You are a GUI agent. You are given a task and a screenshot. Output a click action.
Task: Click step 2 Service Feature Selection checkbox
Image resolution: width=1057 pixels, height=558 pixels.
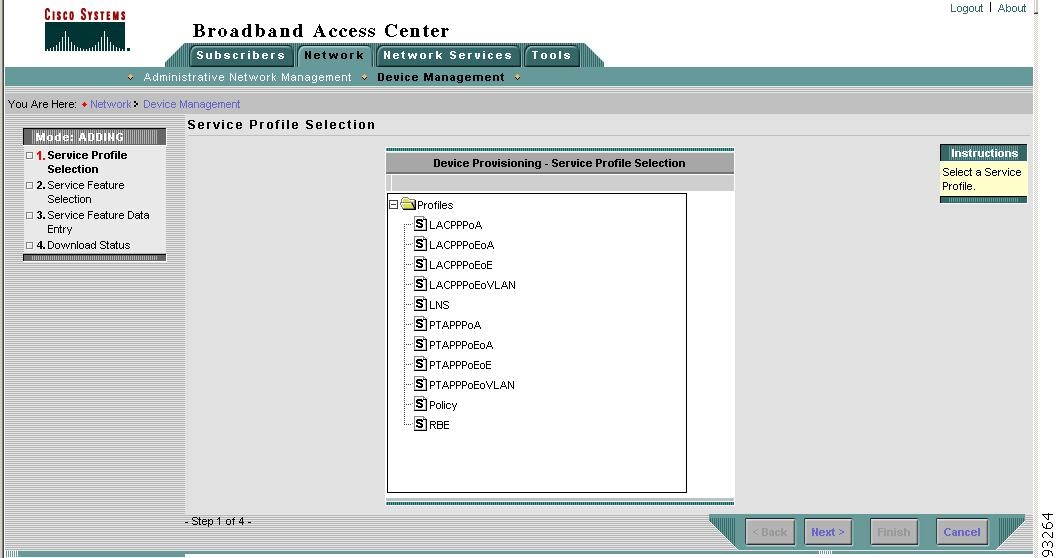click(29, 185)
